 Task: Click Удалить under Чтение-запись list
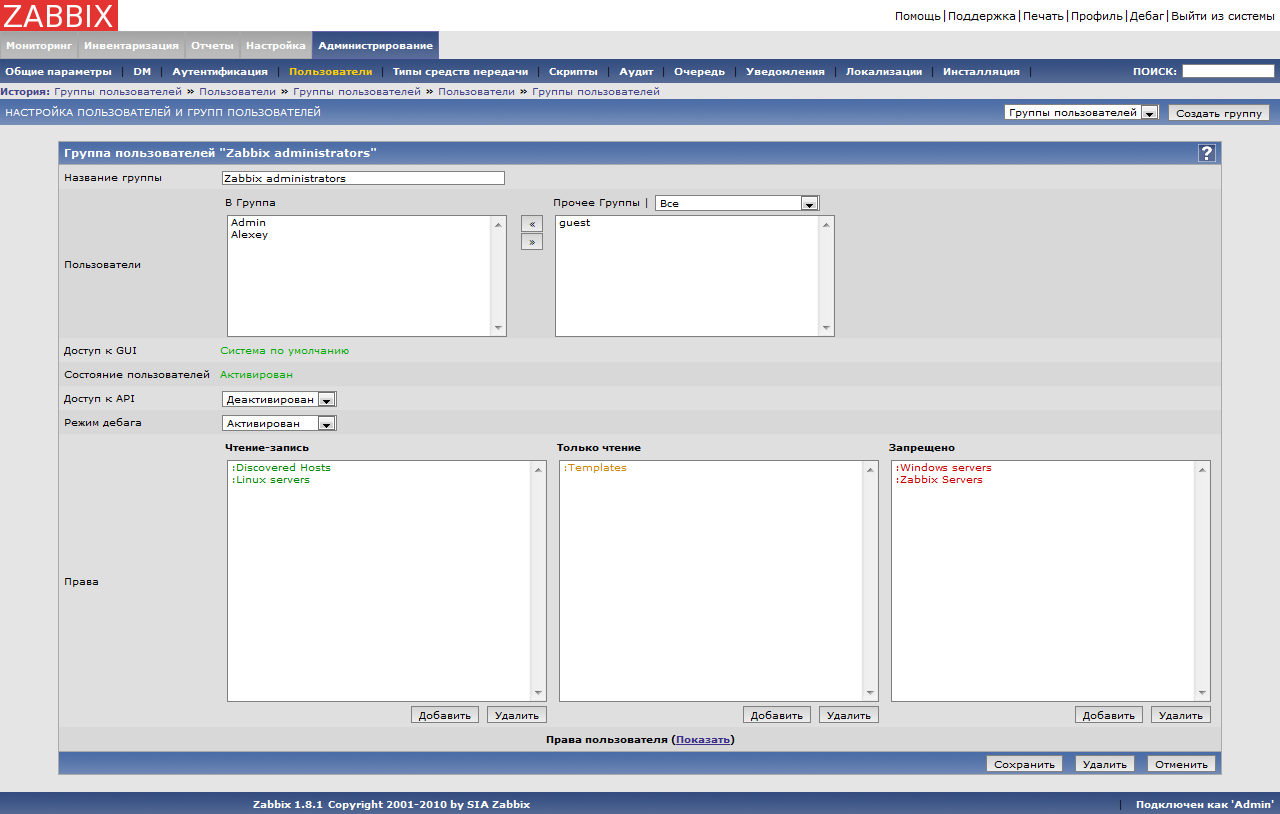click(517, 715)
